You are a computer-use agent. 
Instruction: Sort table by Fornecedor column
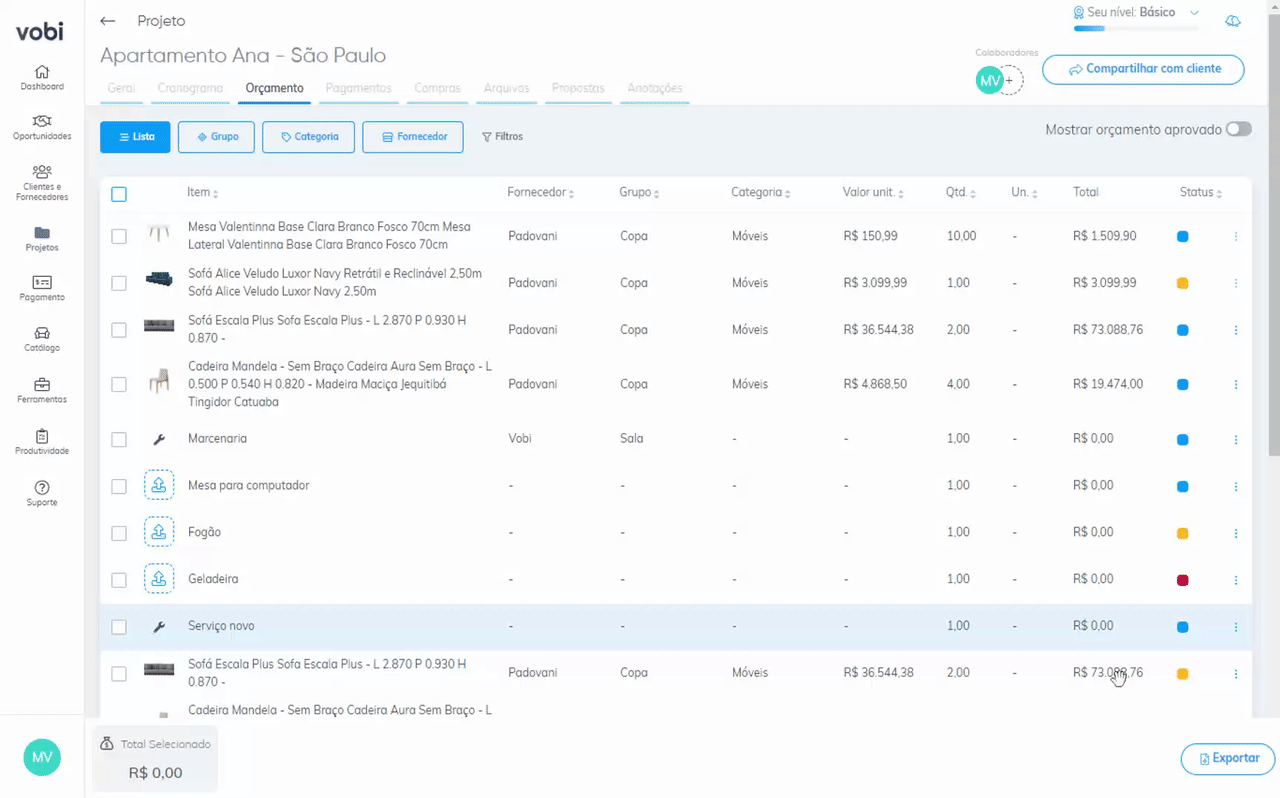(x=537, y=193)
